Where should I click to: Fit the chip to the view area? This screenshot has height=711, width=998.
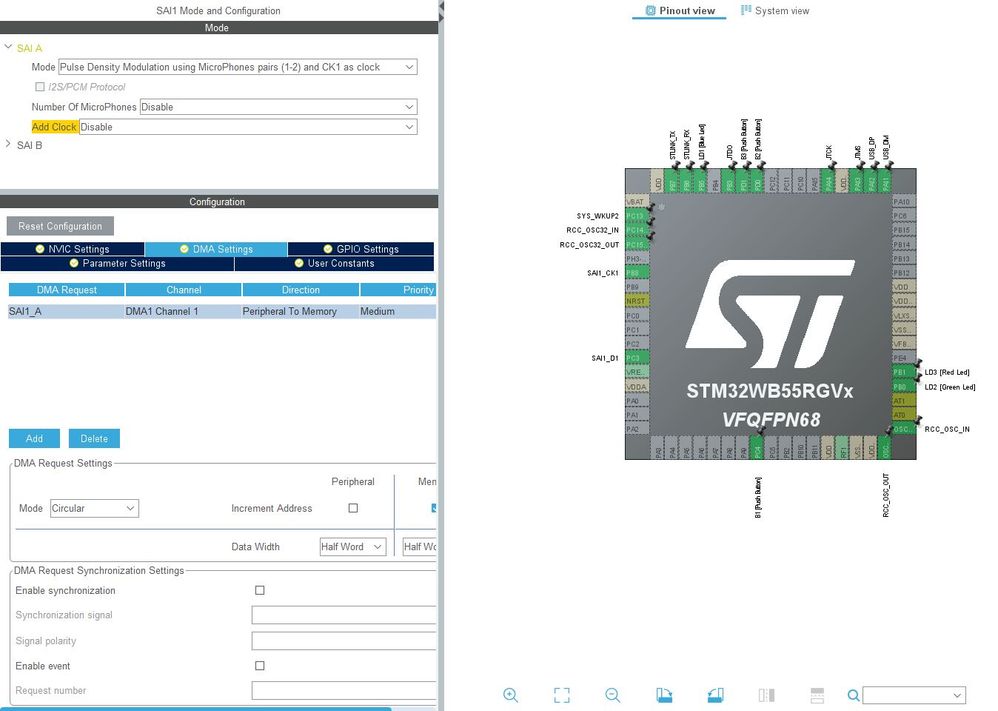coord(561,695)
